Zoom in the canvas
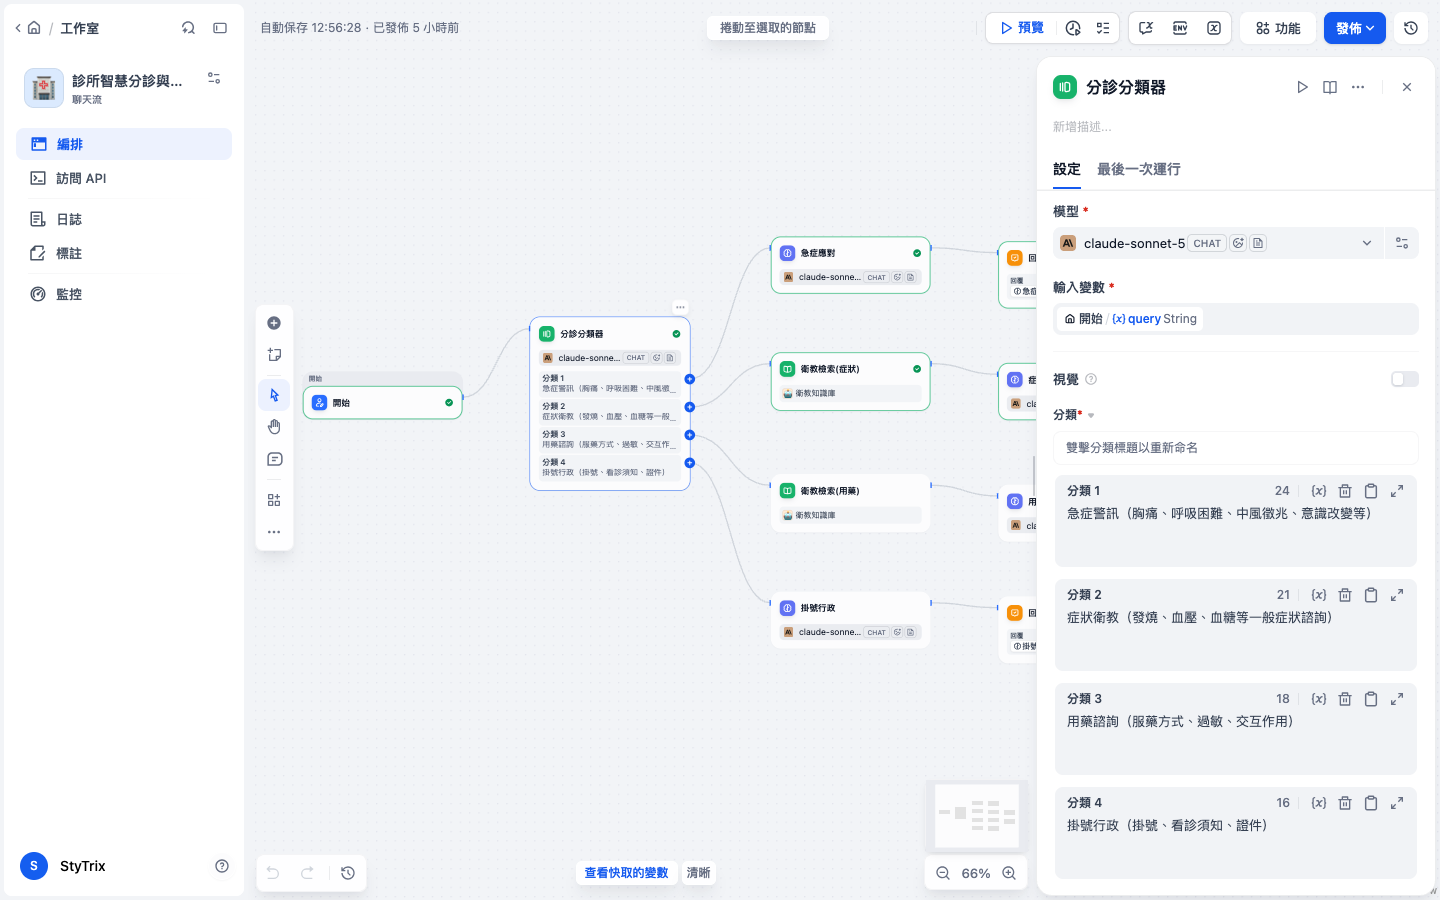The width and height of the screenshot is (1440, 900). [1009, 873]
